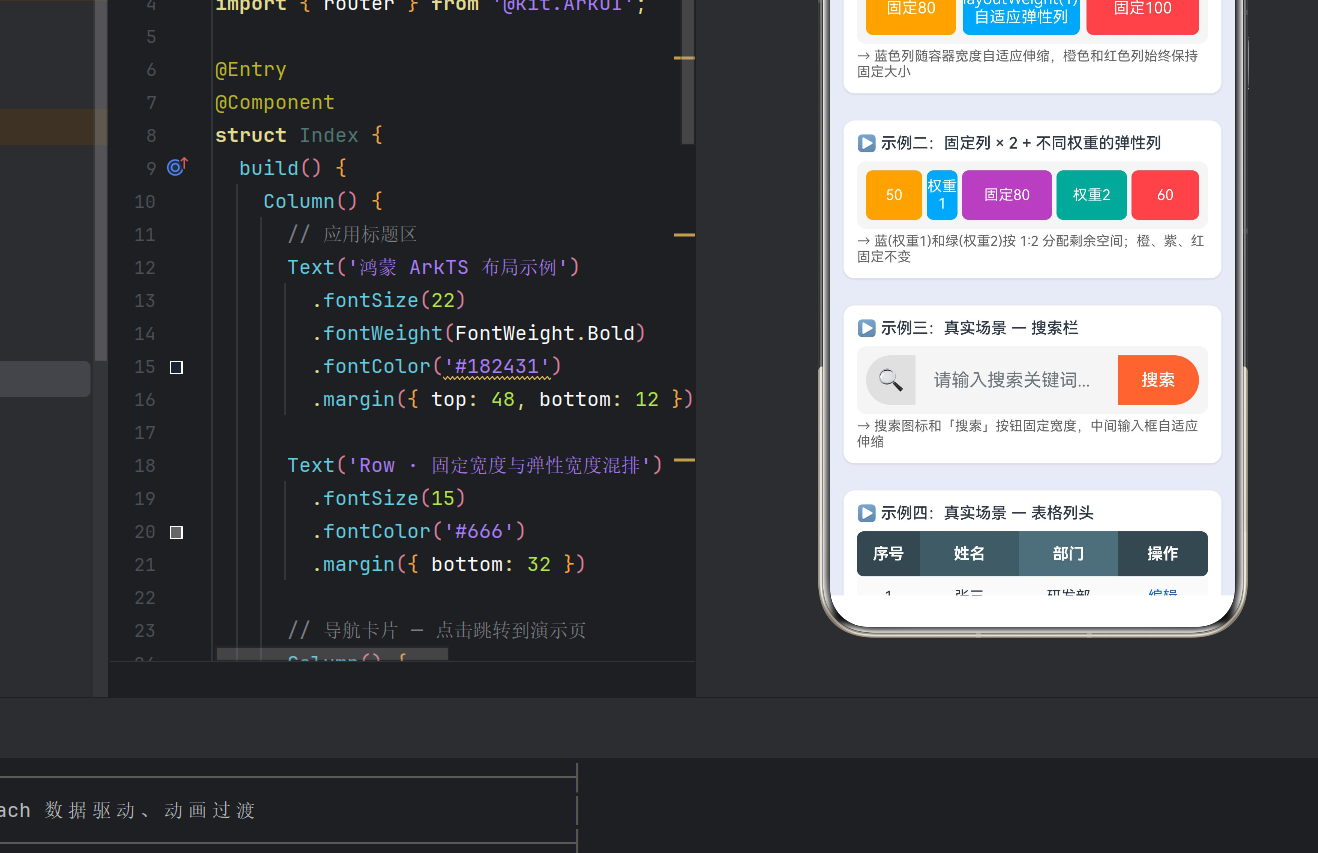Tap the red 固定100 block
Viewport: 1318px width, 853px height.
(1142, 14)
